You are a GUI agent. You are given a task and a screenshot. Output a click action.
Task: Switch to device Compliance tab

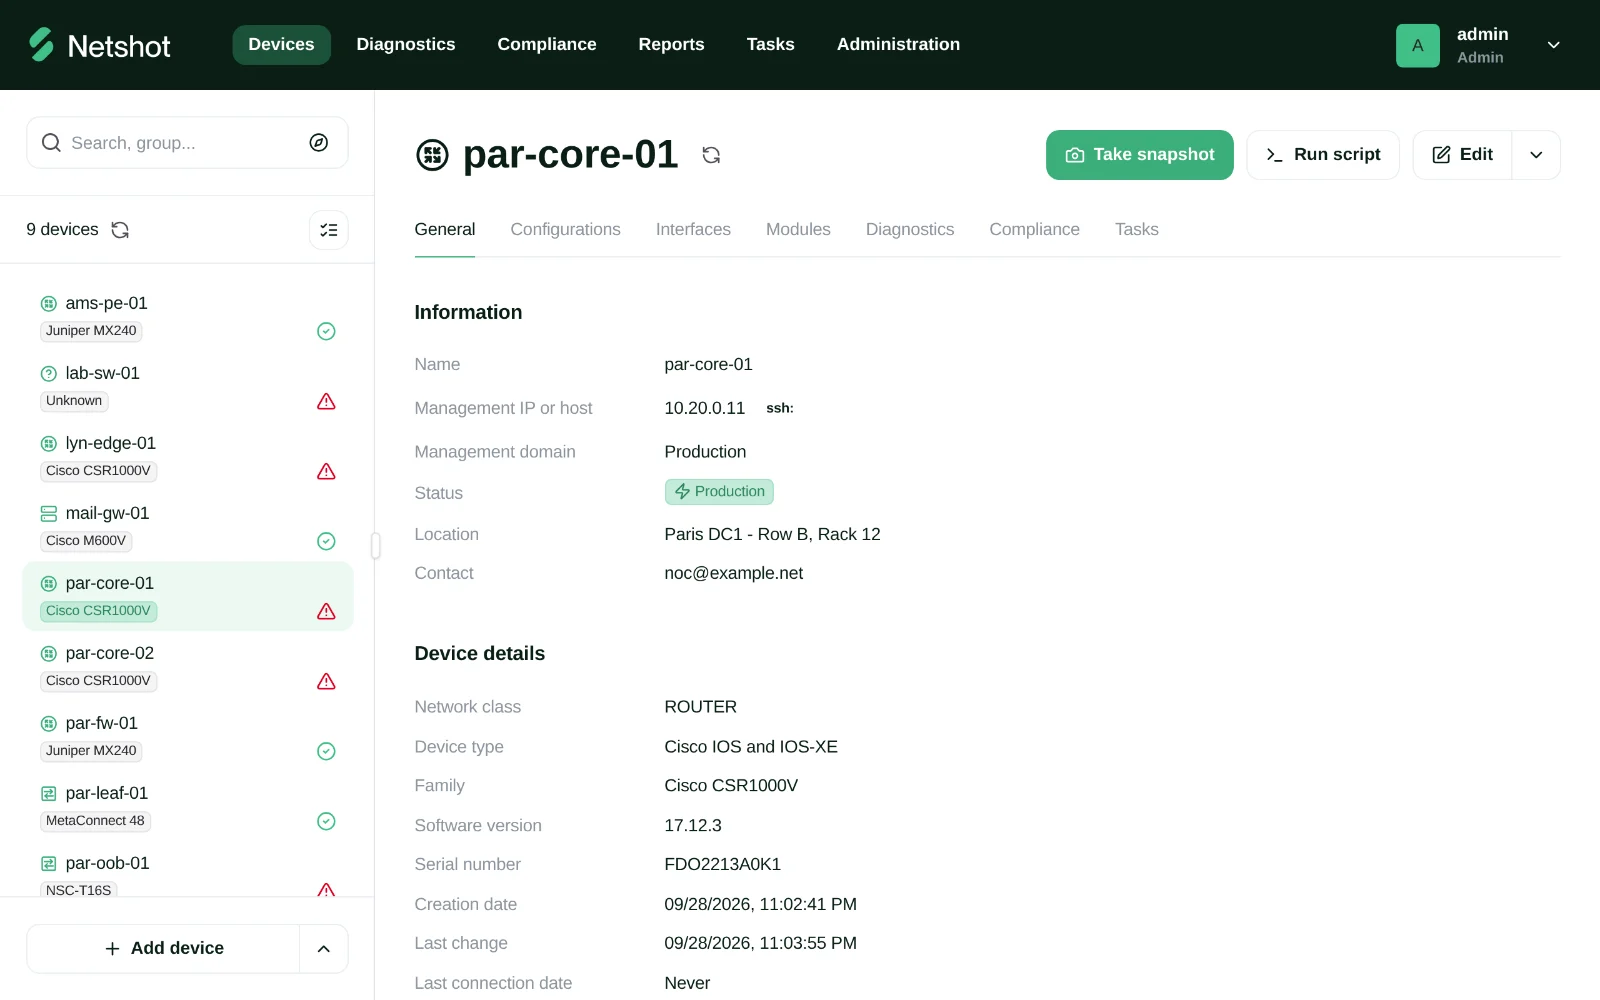coord(1034,230)
